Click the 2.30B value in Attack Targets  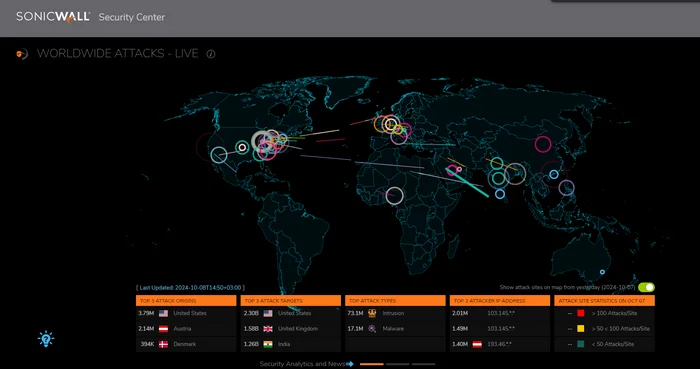point(251,313)
